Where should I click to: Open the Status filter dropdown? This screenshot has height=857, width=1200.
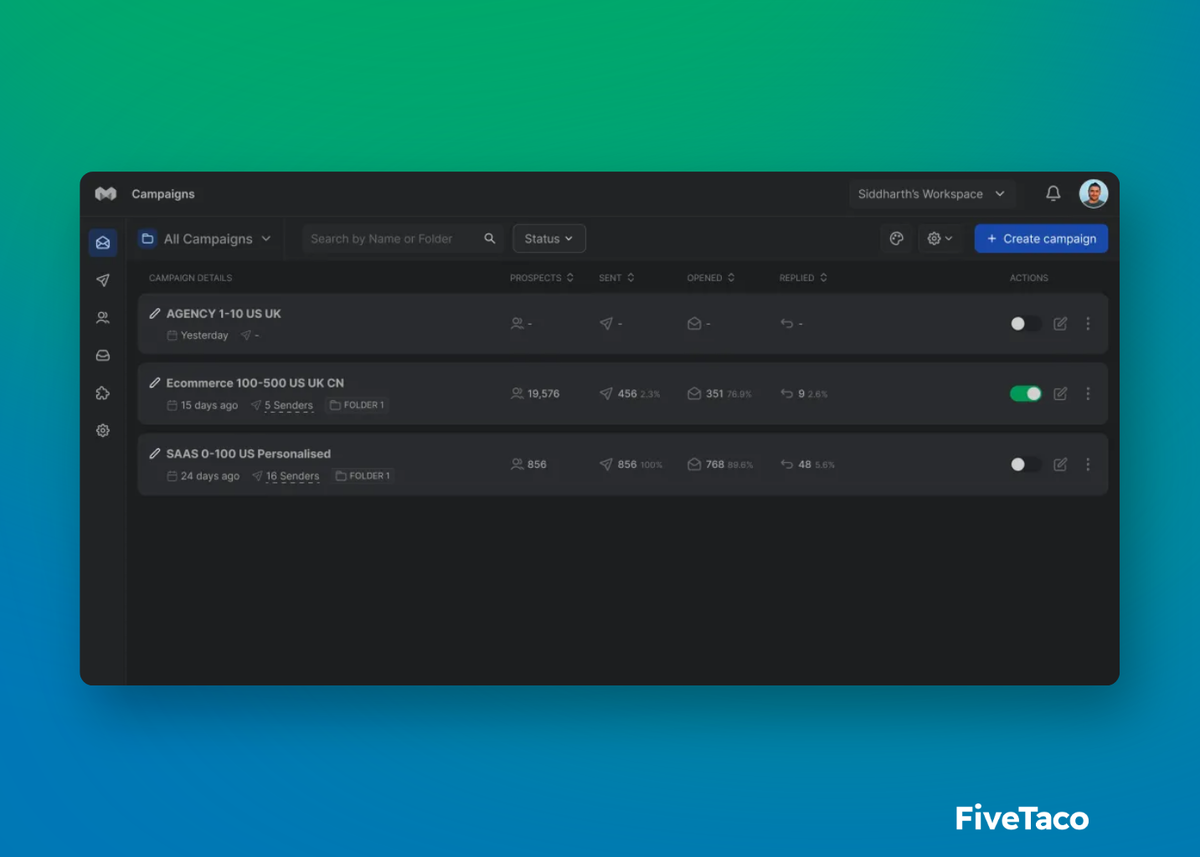(x=549, y=239)
